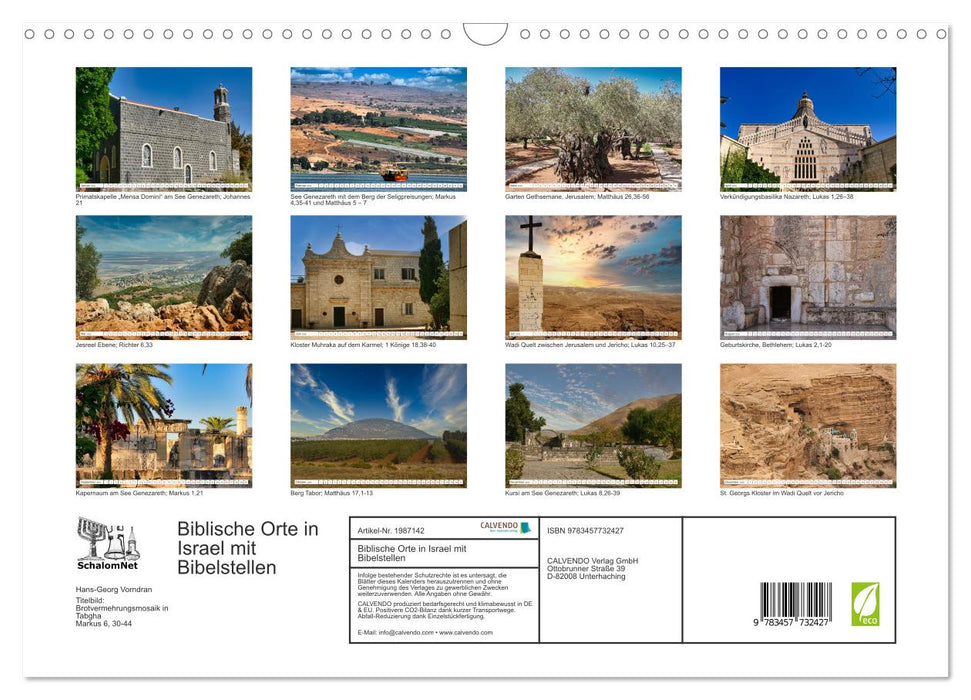971x700 pixels.
Task: Click the info@calvendo.com email address
Action: (406, 633)
